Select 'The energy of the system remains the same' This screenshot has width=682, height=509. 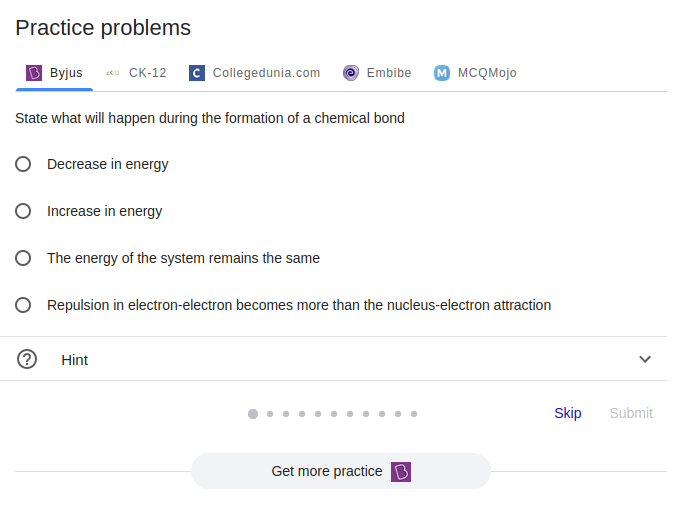[x=23, y=258]
